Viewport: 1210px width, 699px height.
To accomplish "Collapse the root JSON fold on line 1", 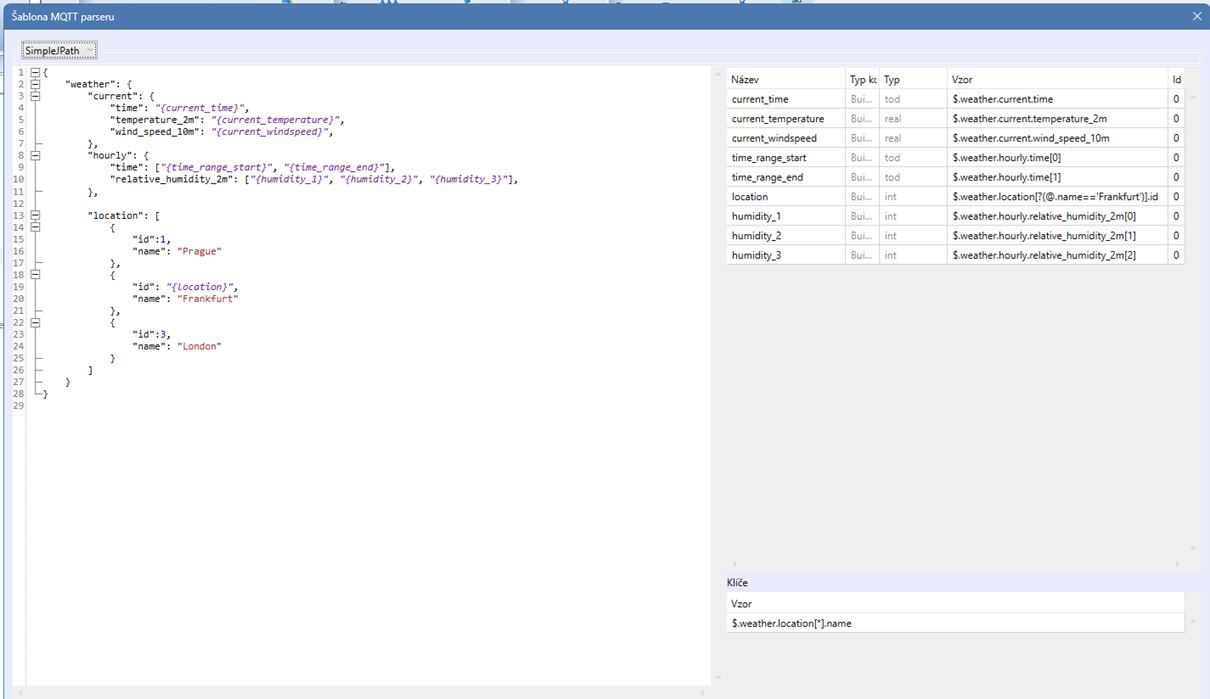I will coord(35,73).
